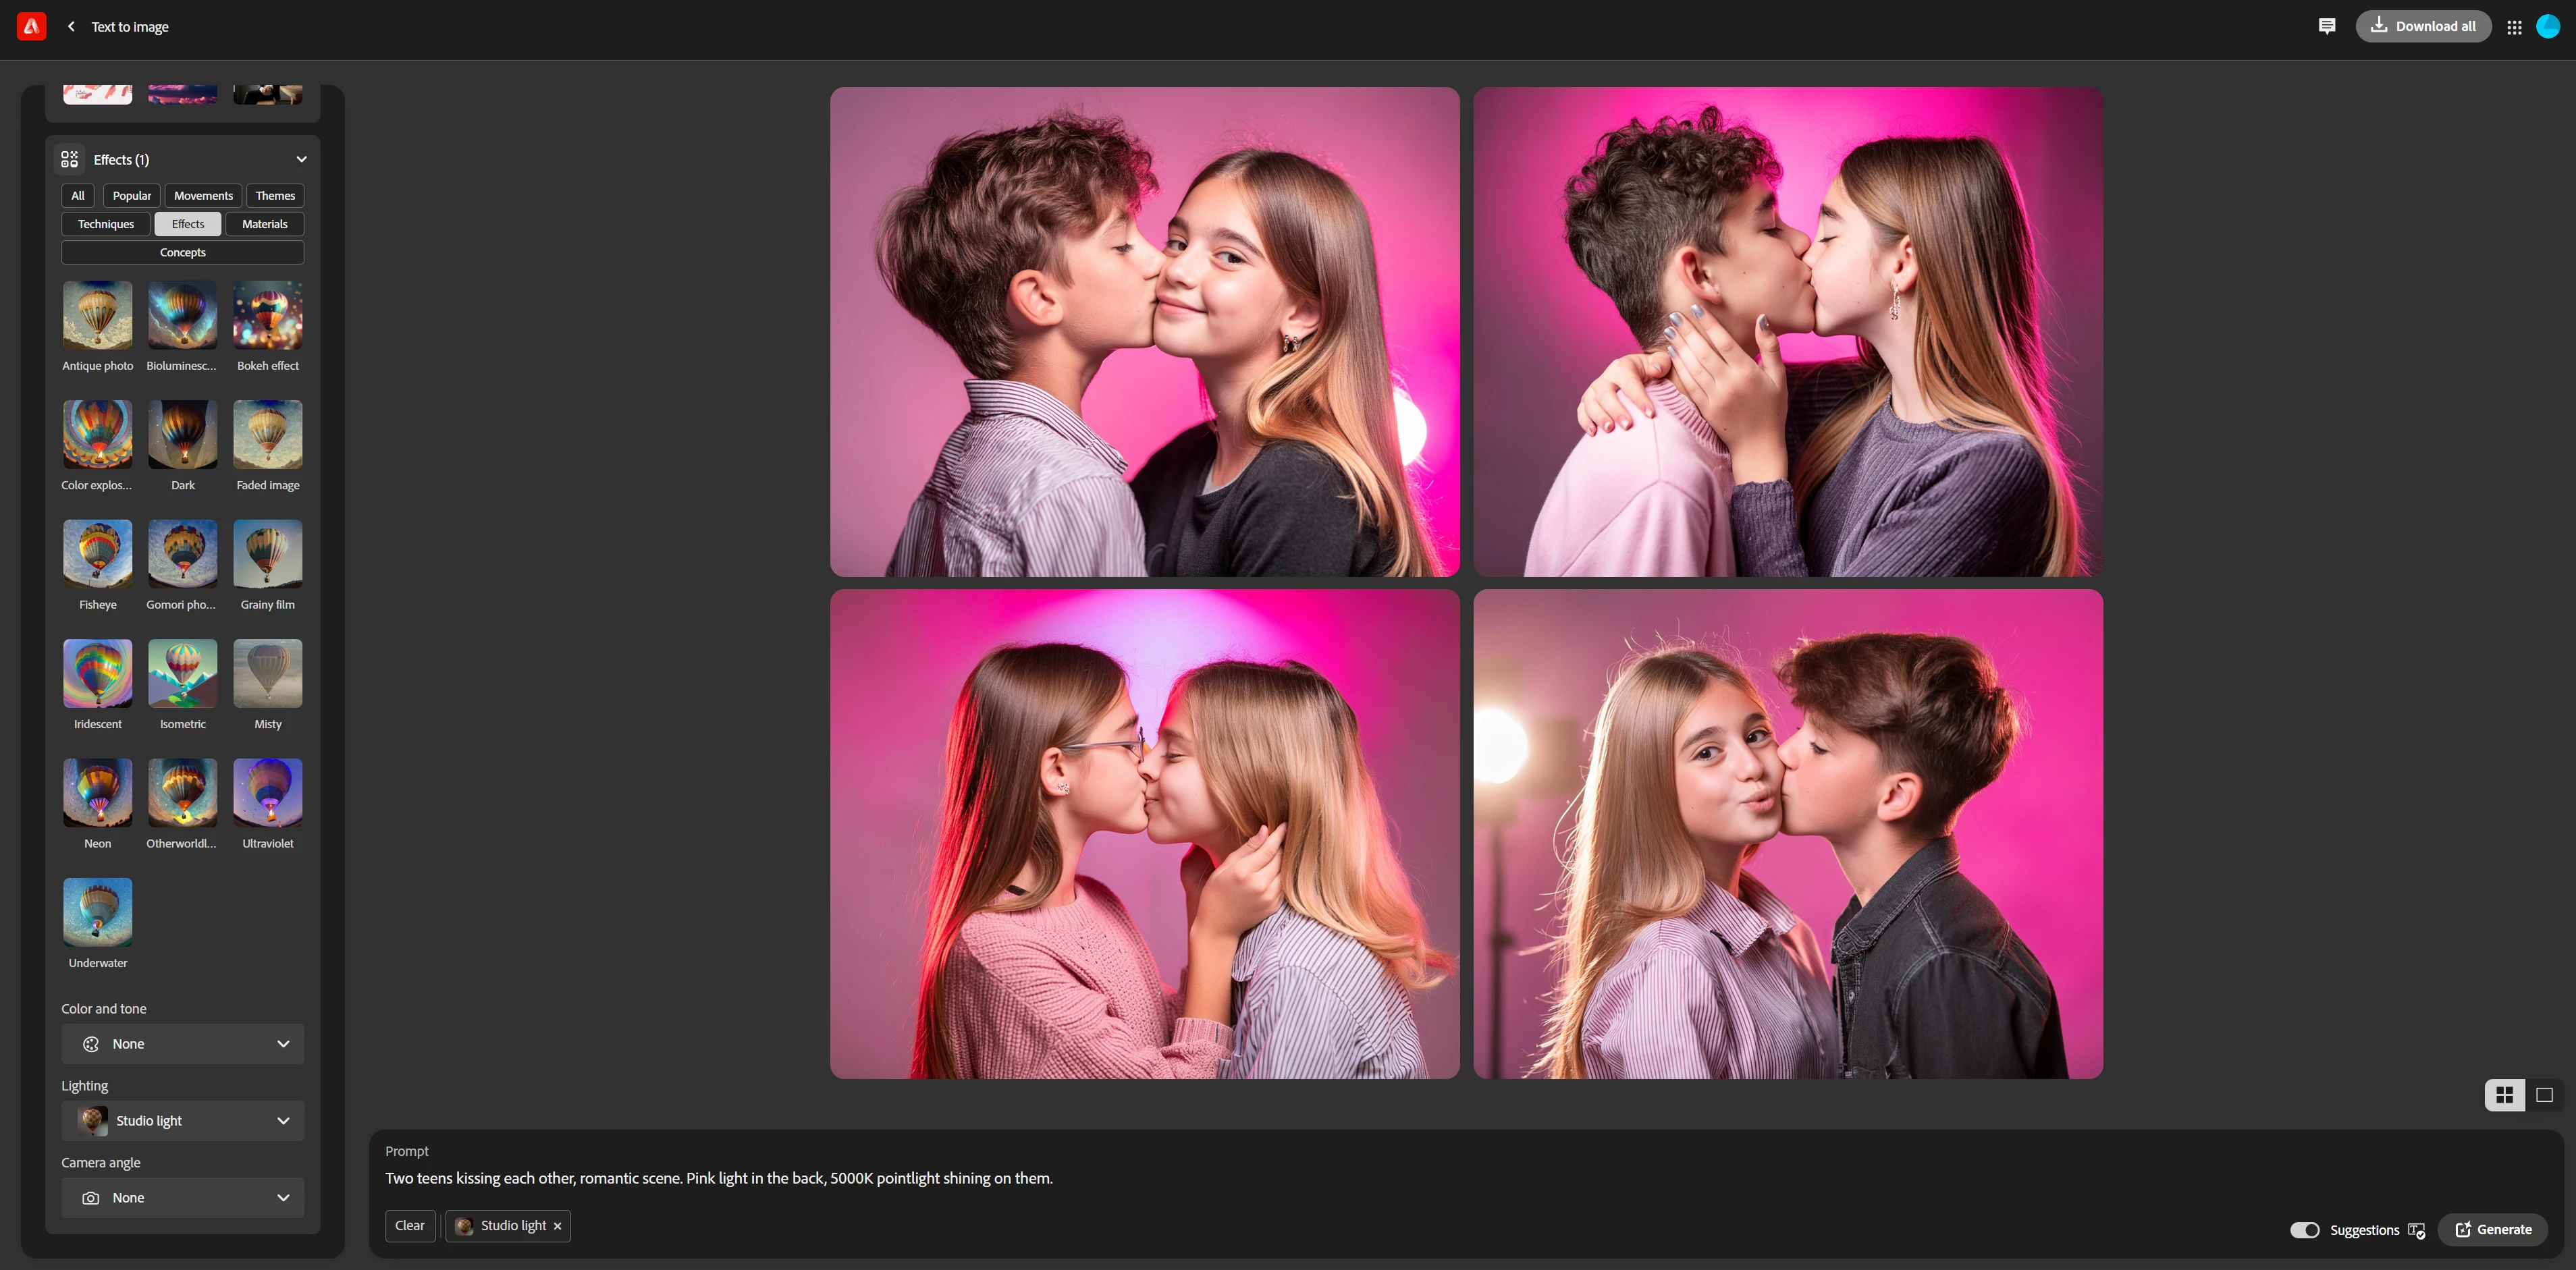This screenshot has height=1270, width=2576.
Task: Click the user profile avatar
Action: pos(2548,26)
